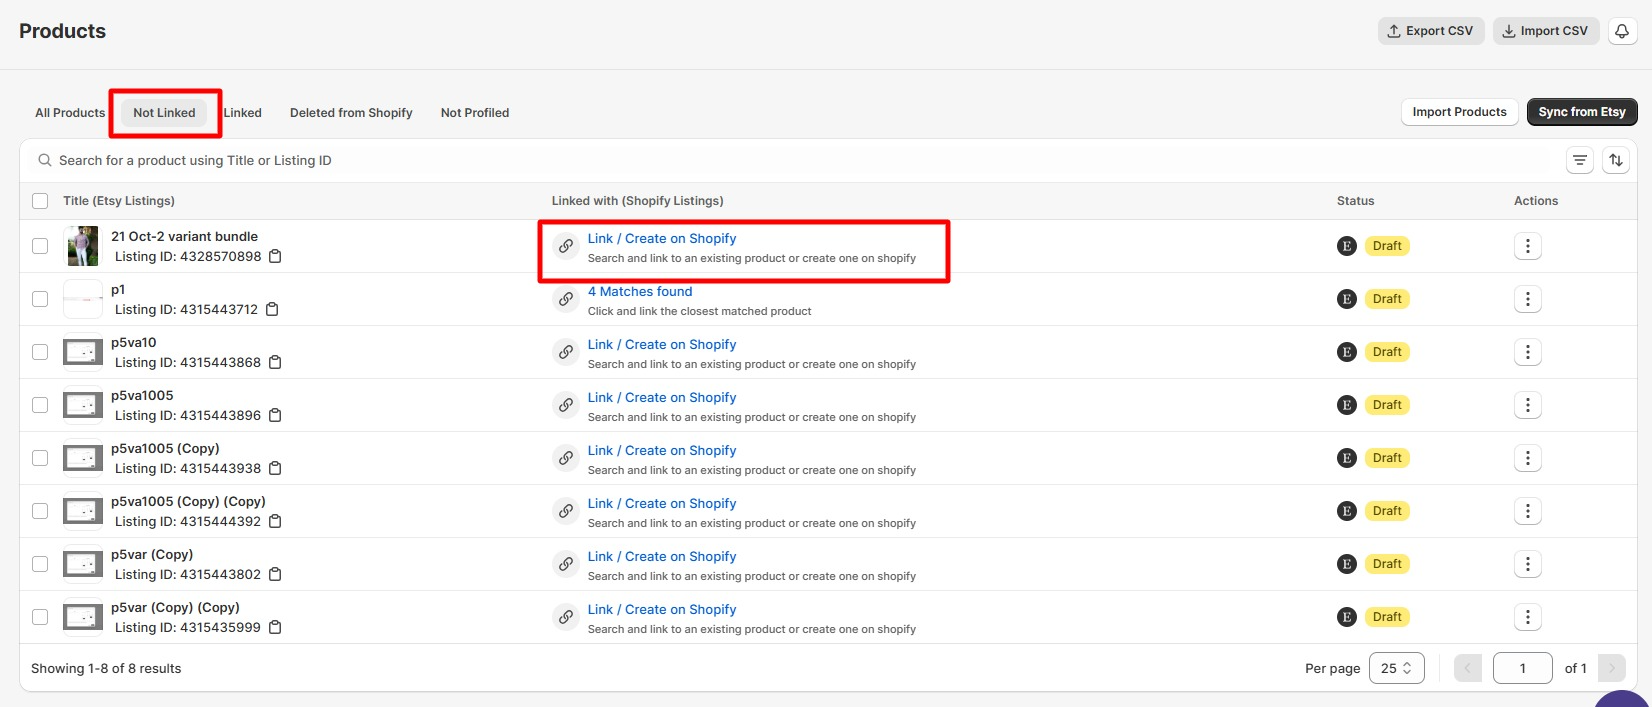Open the Per page 25 dropdown
Screen dimensions: 1652x707
(1396, 668)
